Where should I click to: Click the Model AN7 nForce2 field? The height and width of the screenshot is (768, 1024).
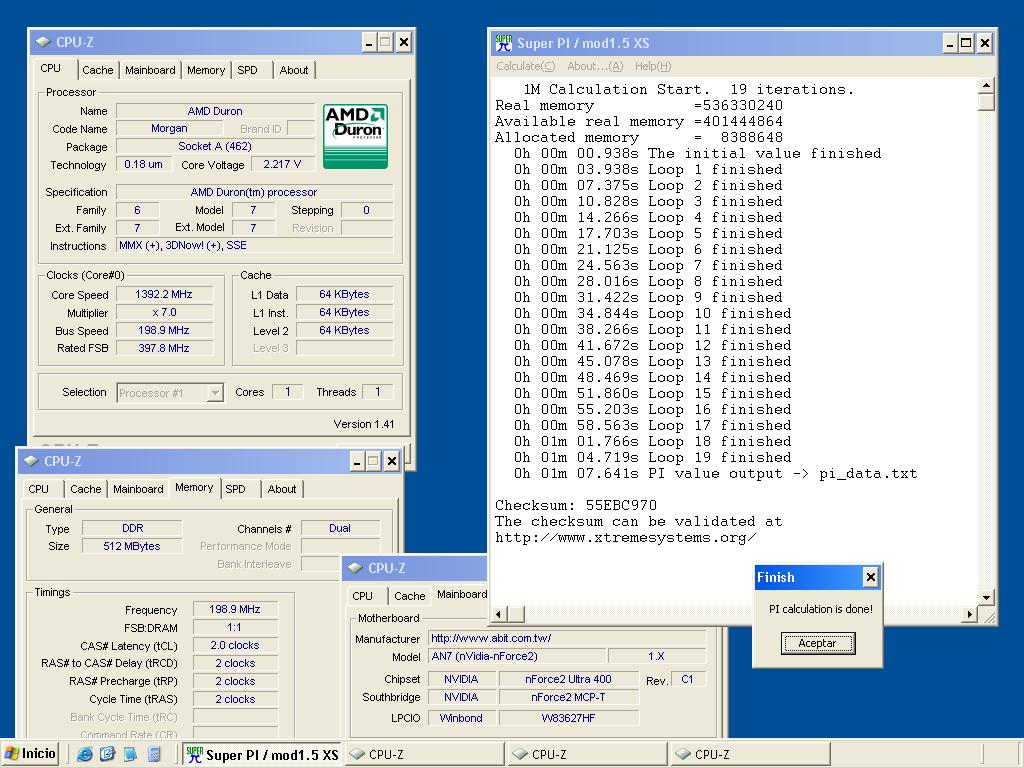[517, 656]
